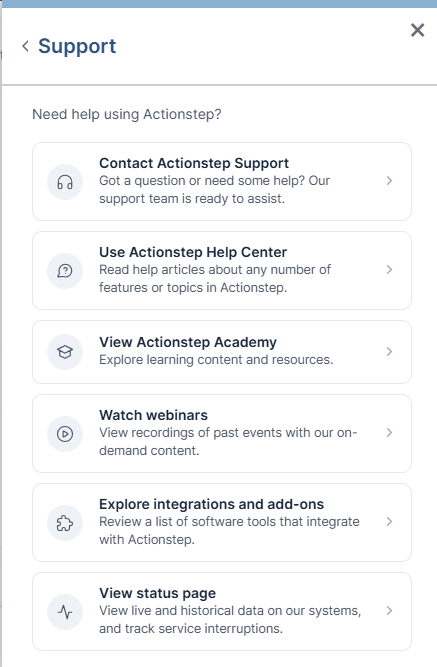Expand the Contact Actionstep Support chevron
The height and width of the screenshot is (667, 437).
389,181
